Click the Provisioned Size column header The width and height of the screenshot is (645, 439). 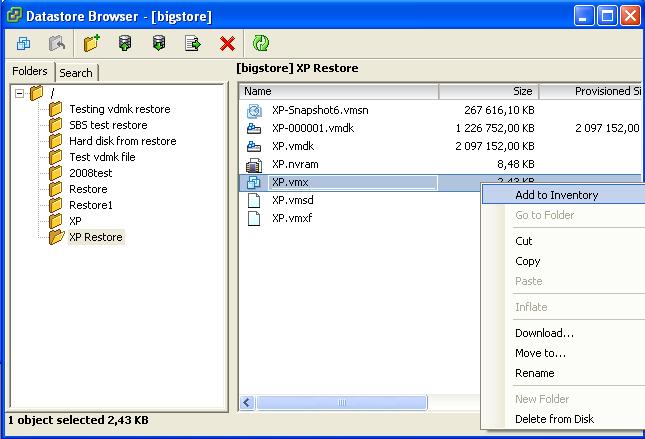pyautogui.click(x=592, y=91)
